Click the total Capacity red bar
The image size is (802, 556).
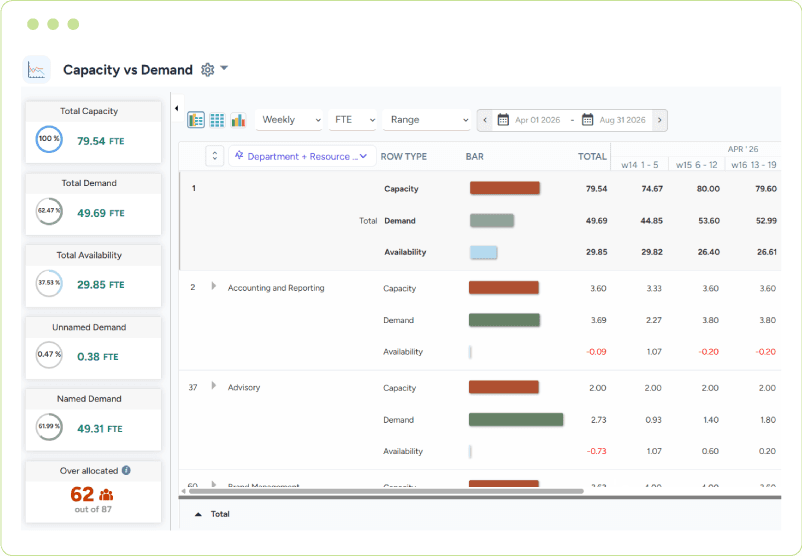point(505,188)
